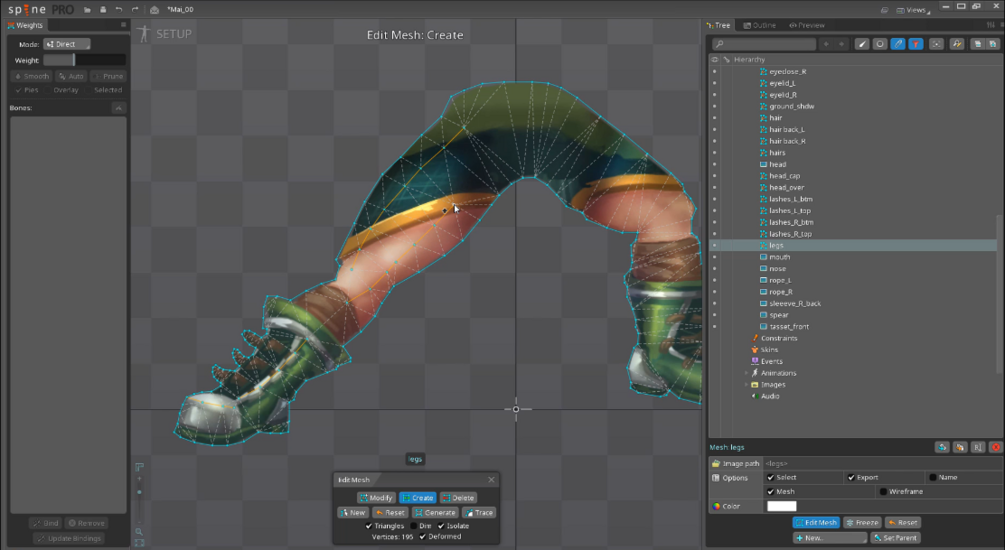Click the white Color swatch

(781, 506)
